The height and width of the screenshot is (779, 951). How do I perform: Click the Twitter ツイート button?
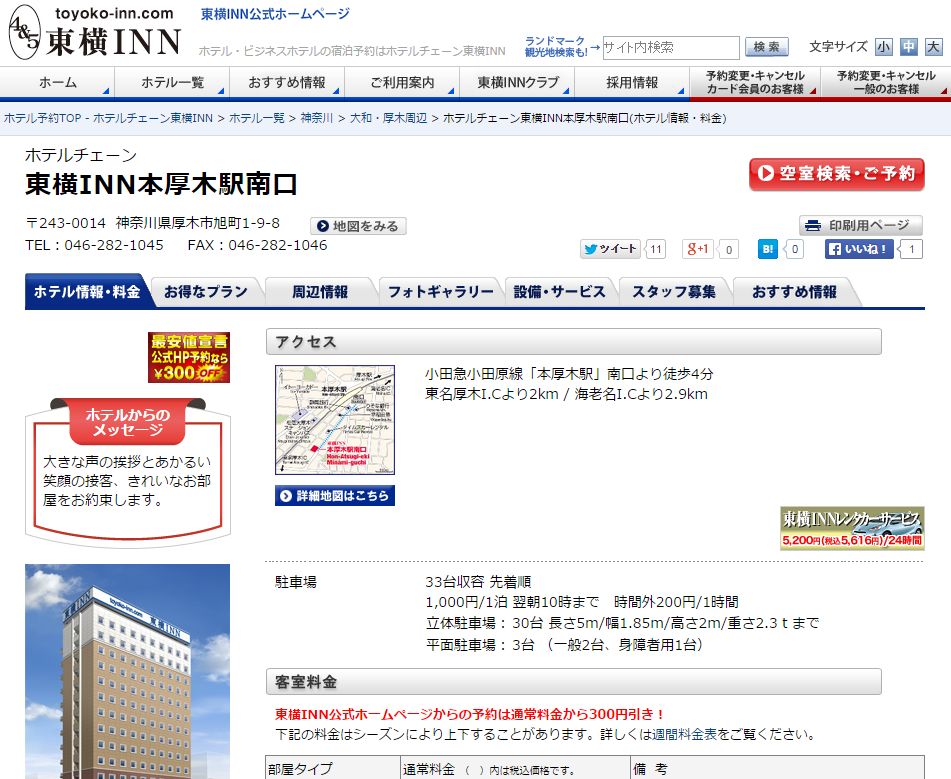coord(610,249)
